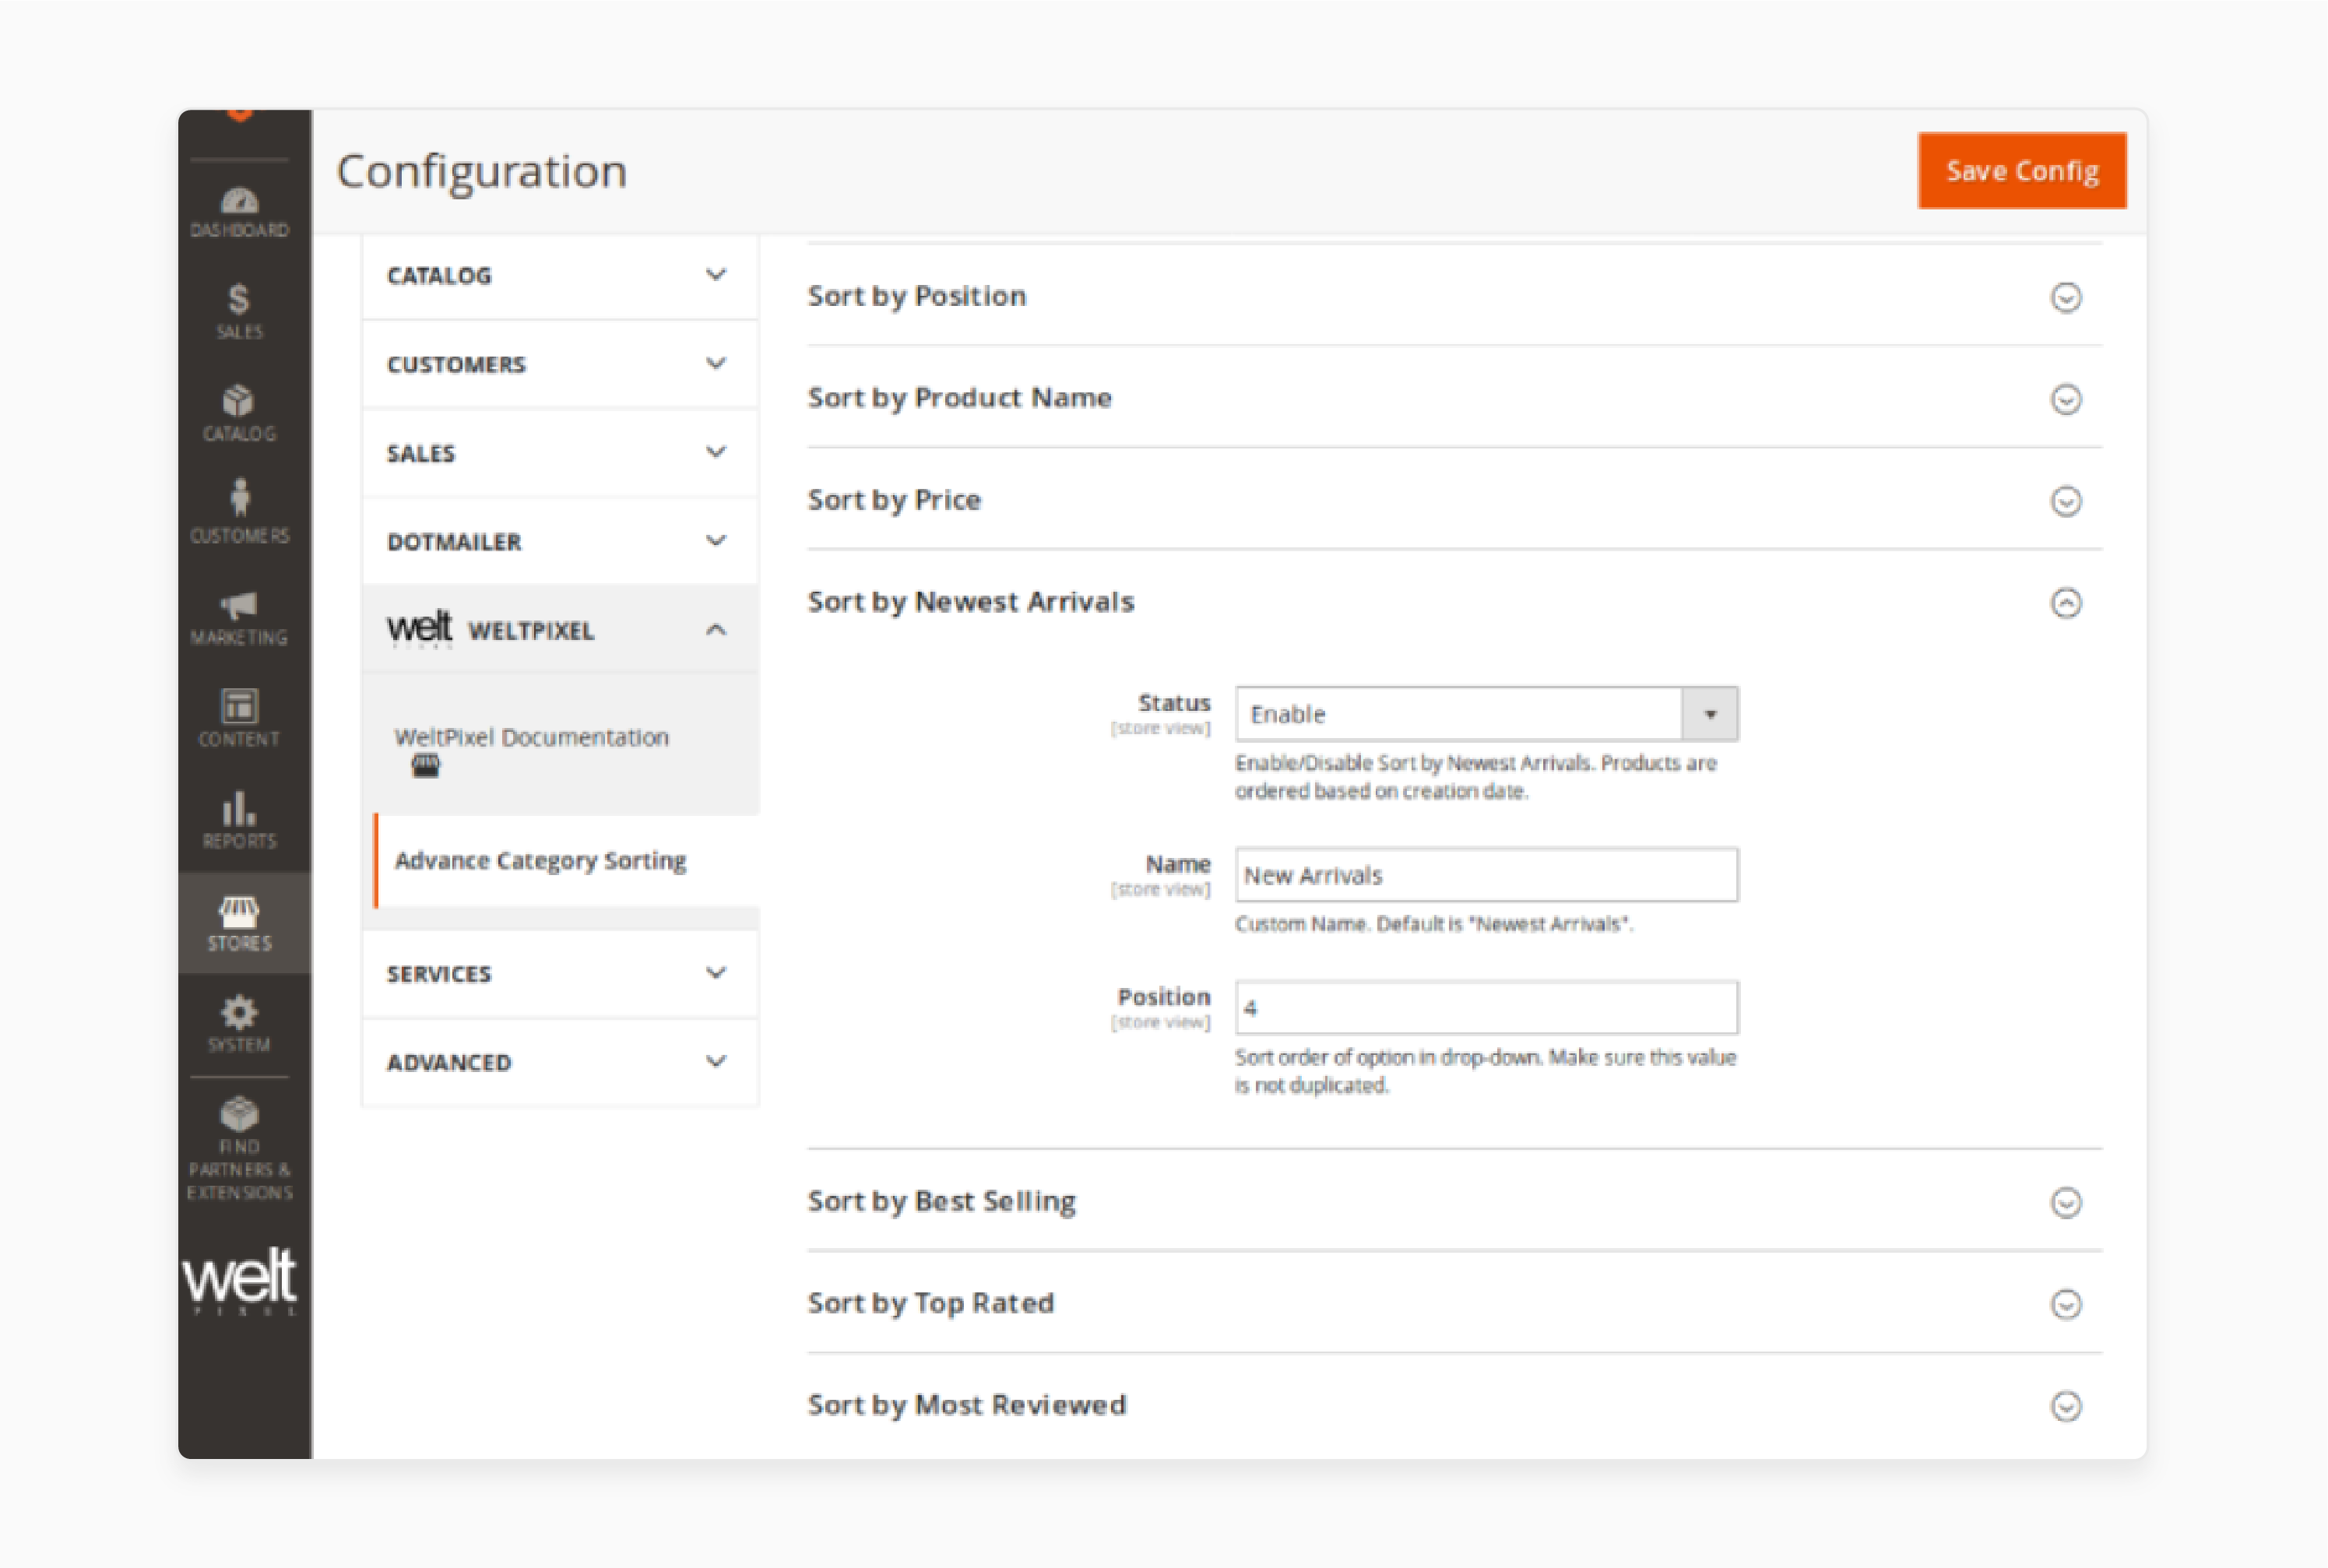This screenshot has width=2328, height=1568.
Task: Expand Sort by Position group
Action: (x=1454, y=296)
